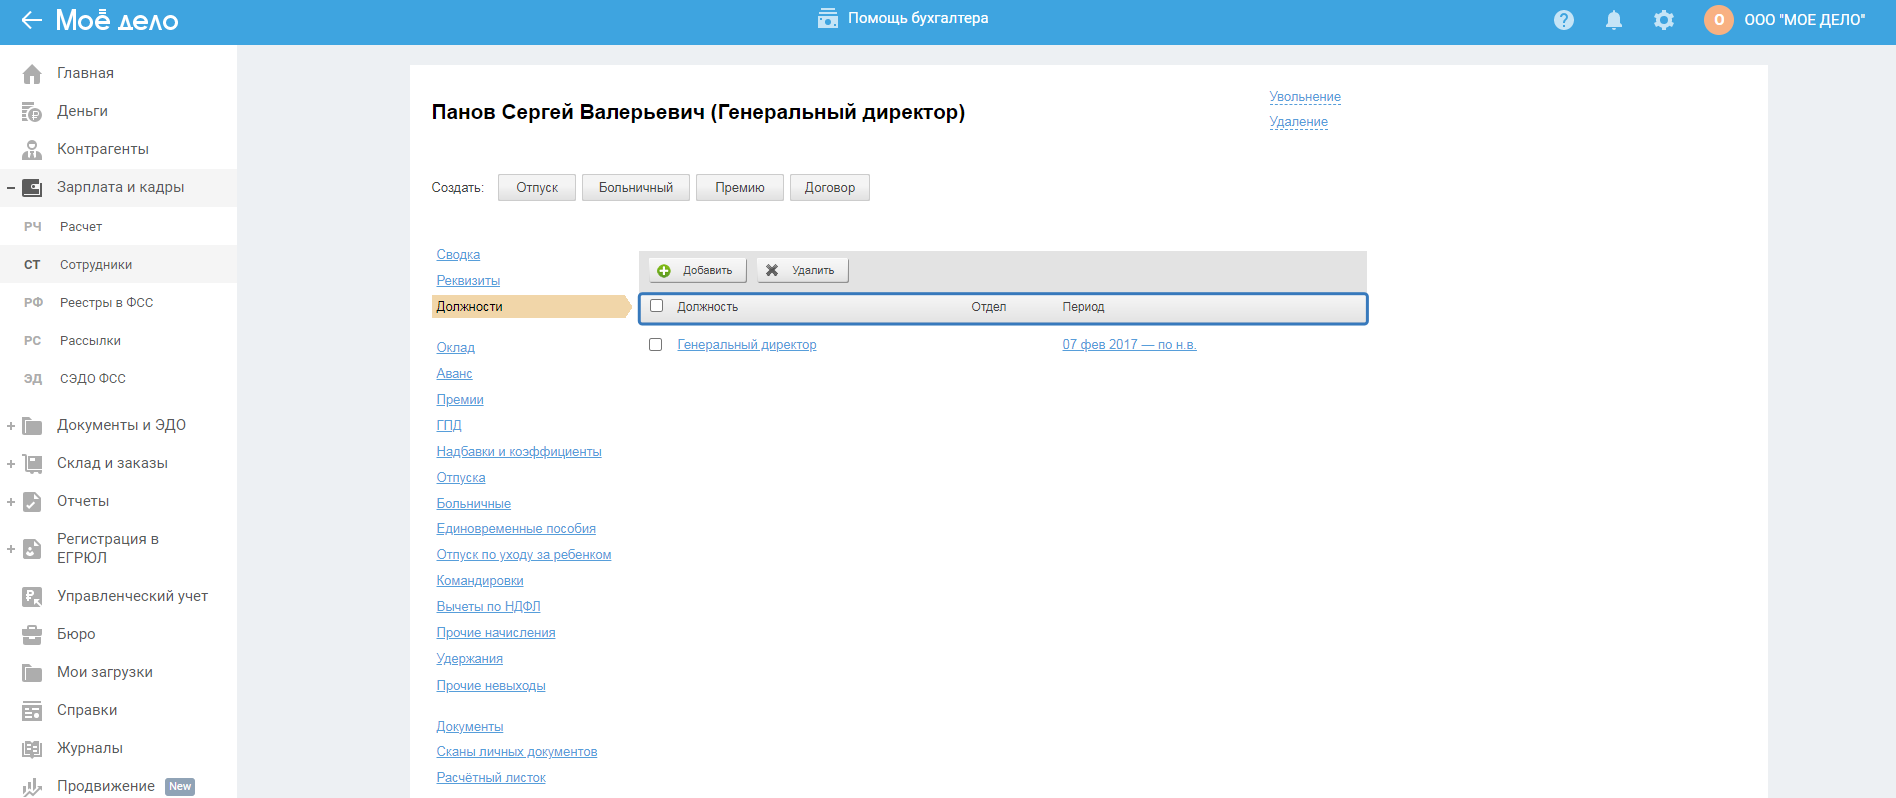Open the Сотрудники submenu item
The width and height of the screenshot is (1896, 798).
pyautogui.click(x=118, y=265)
